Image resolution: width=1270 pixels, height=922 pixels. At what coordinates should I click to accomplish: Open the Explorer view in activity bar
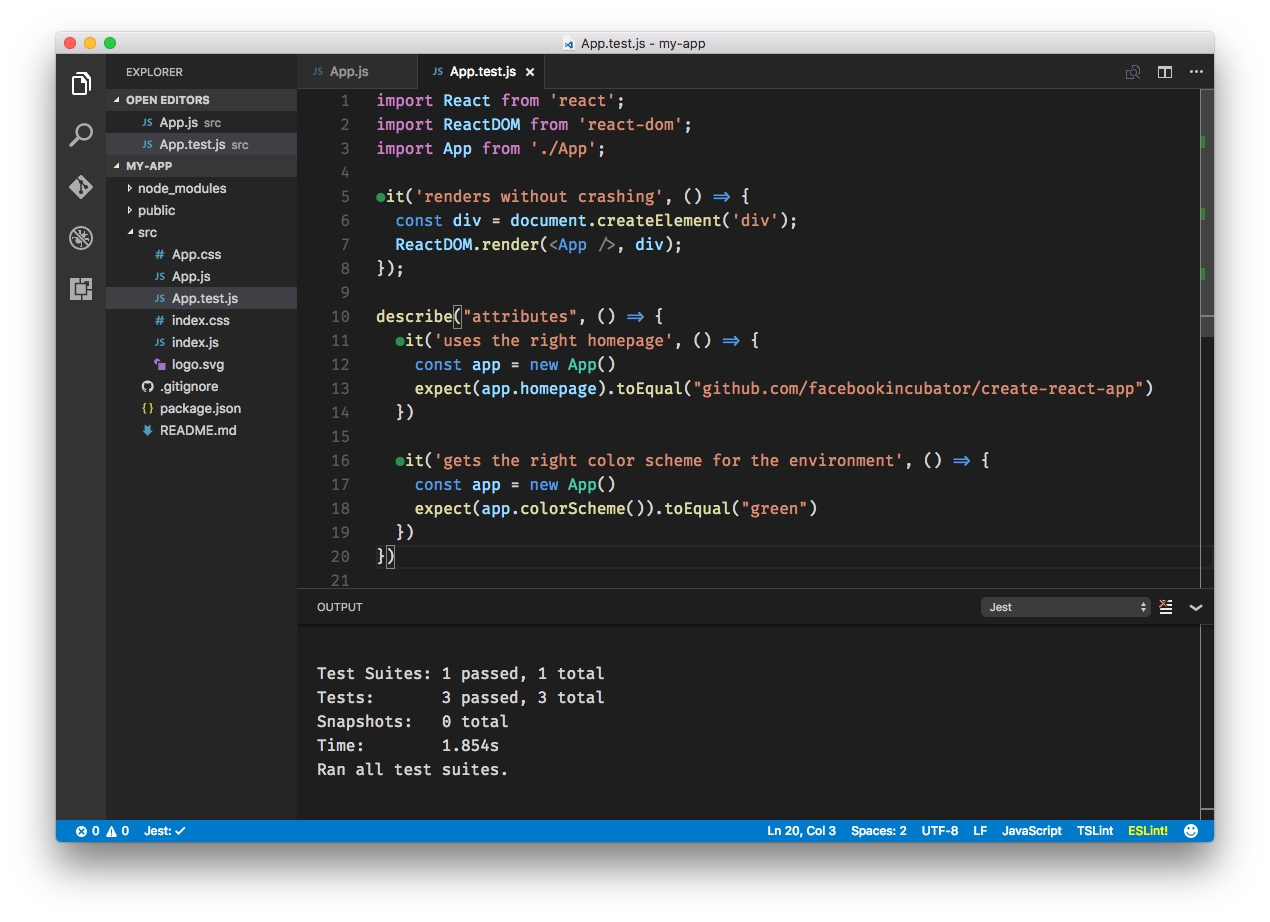81,84
